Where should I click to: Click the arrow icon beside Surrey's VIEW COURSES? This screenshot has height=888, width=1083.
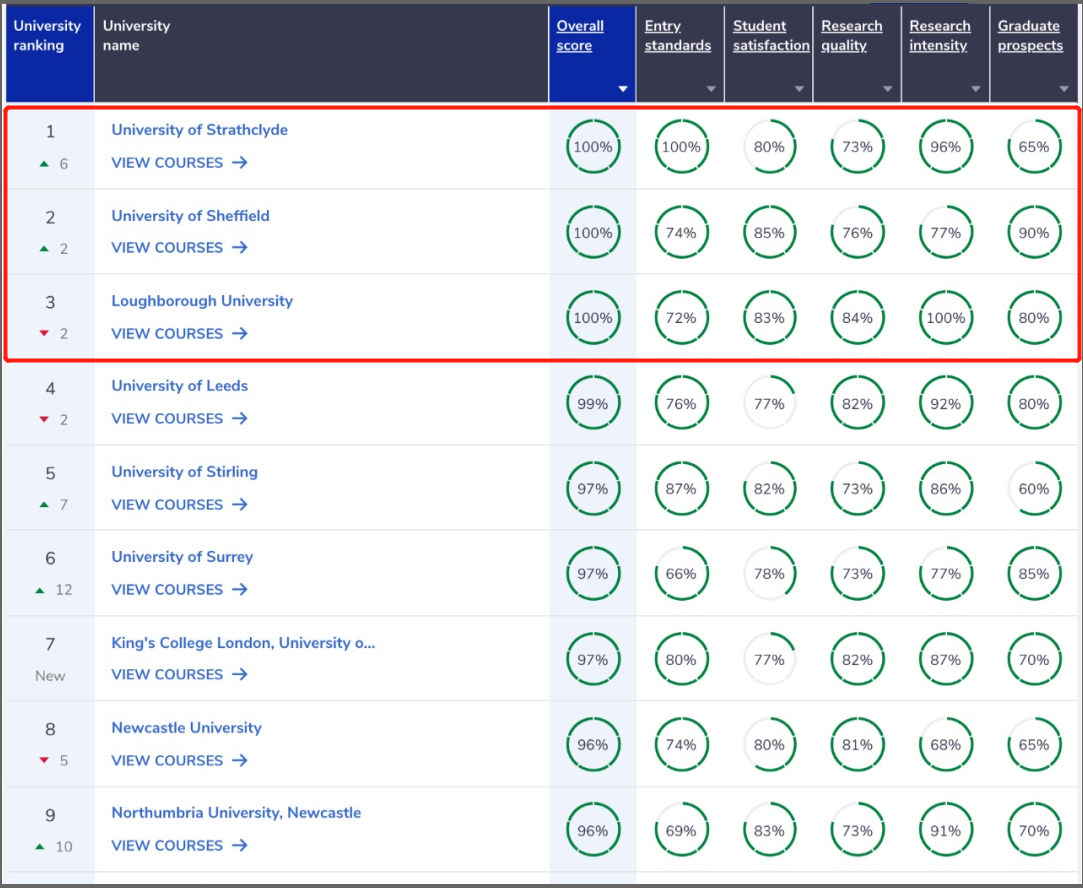click(x=240, y=590)
